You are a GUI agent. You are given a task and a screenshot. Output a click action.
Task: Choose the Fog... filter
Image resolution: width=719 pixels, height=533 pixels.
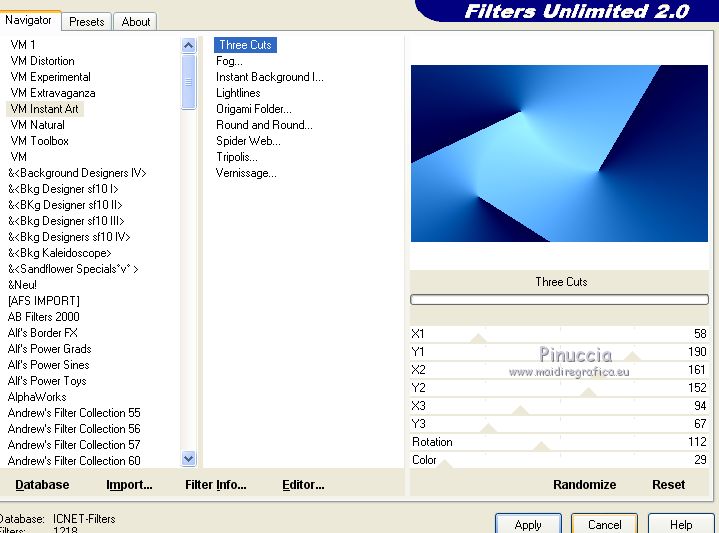pyautogui.click(x=229, y=61)
